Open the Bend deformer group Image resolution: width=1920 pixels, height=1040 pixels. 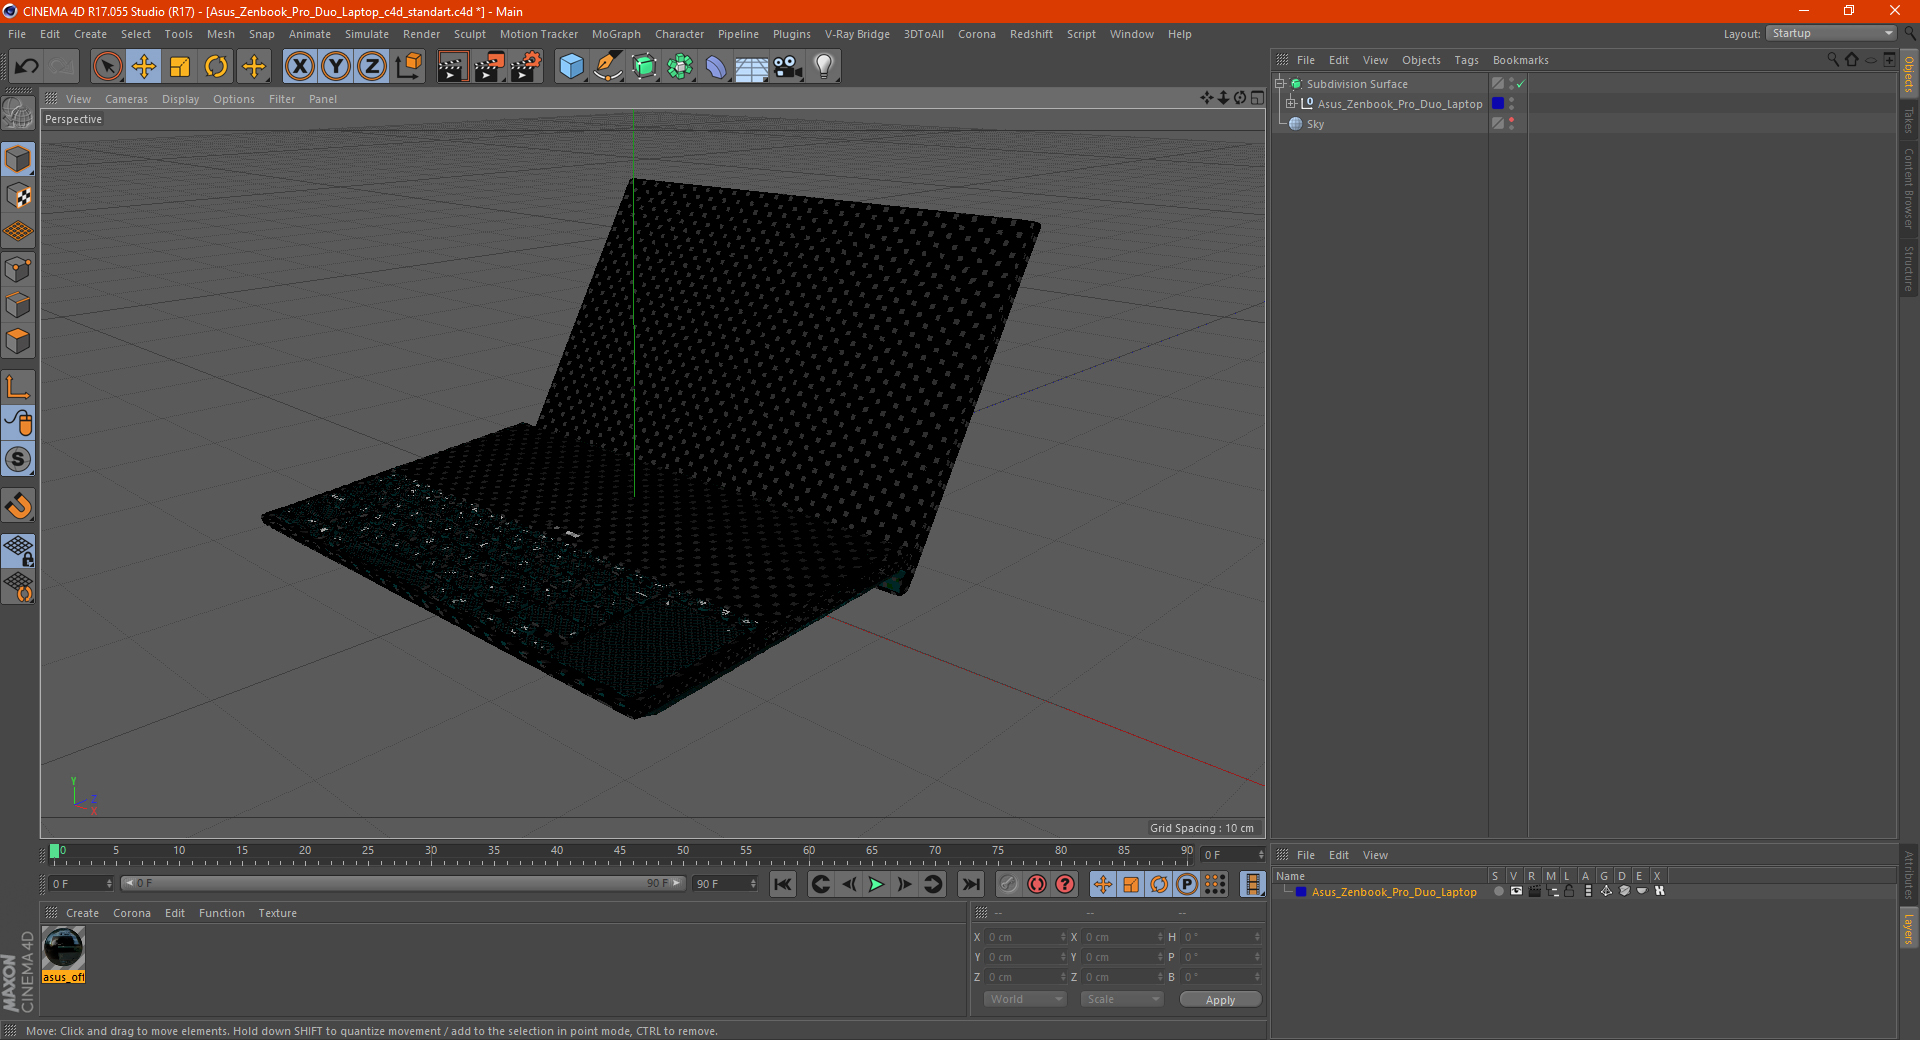click(x=716, y=67)
